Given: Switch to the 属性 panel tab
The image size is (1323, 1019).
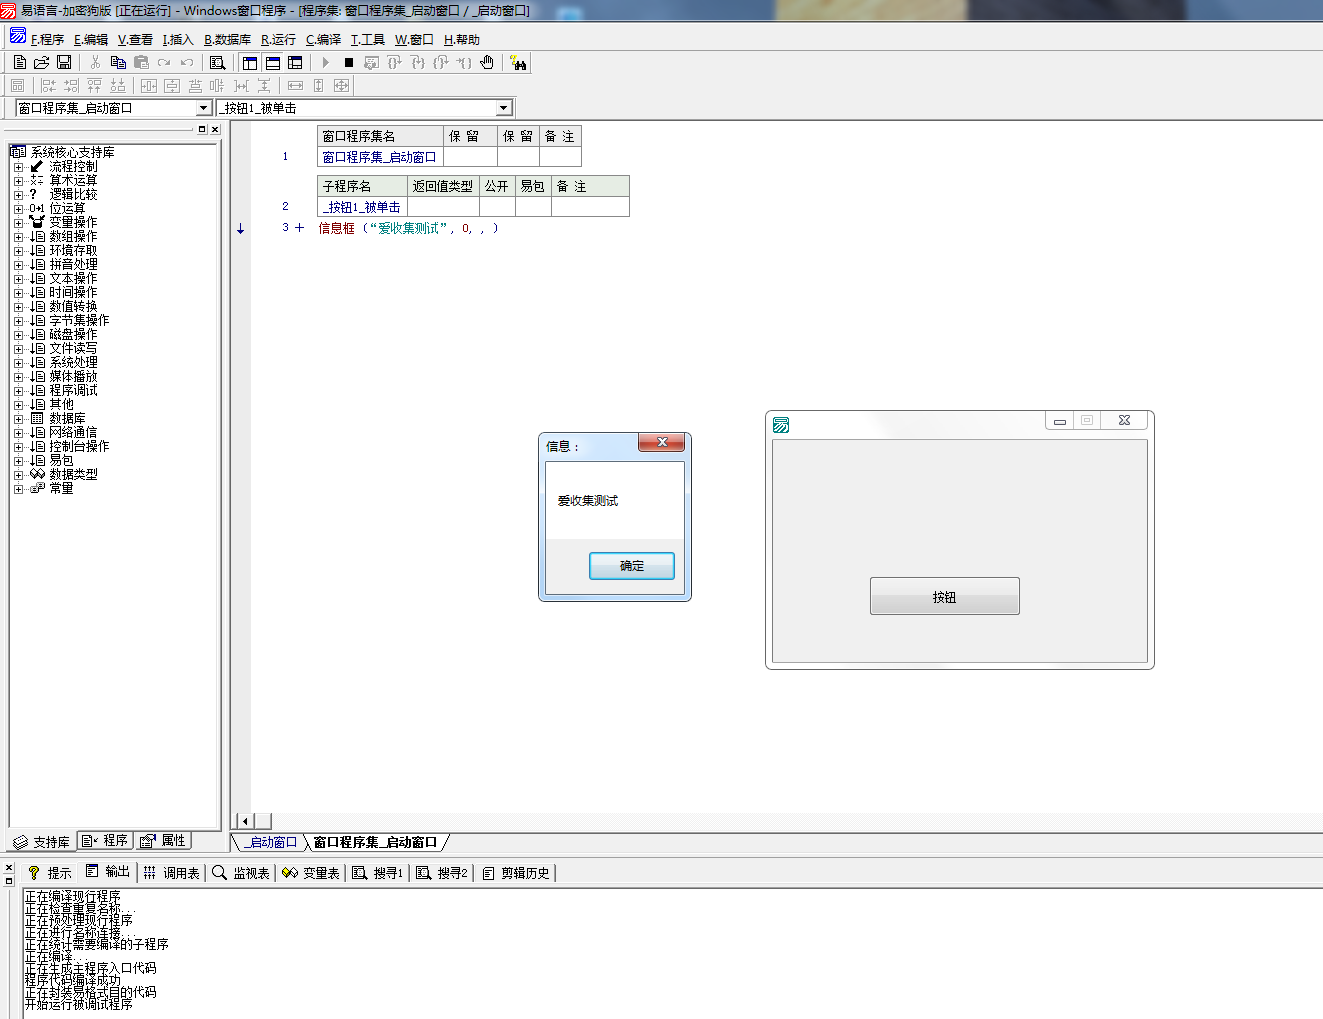Looking at the screenshot, I should (x=164, y=841).
